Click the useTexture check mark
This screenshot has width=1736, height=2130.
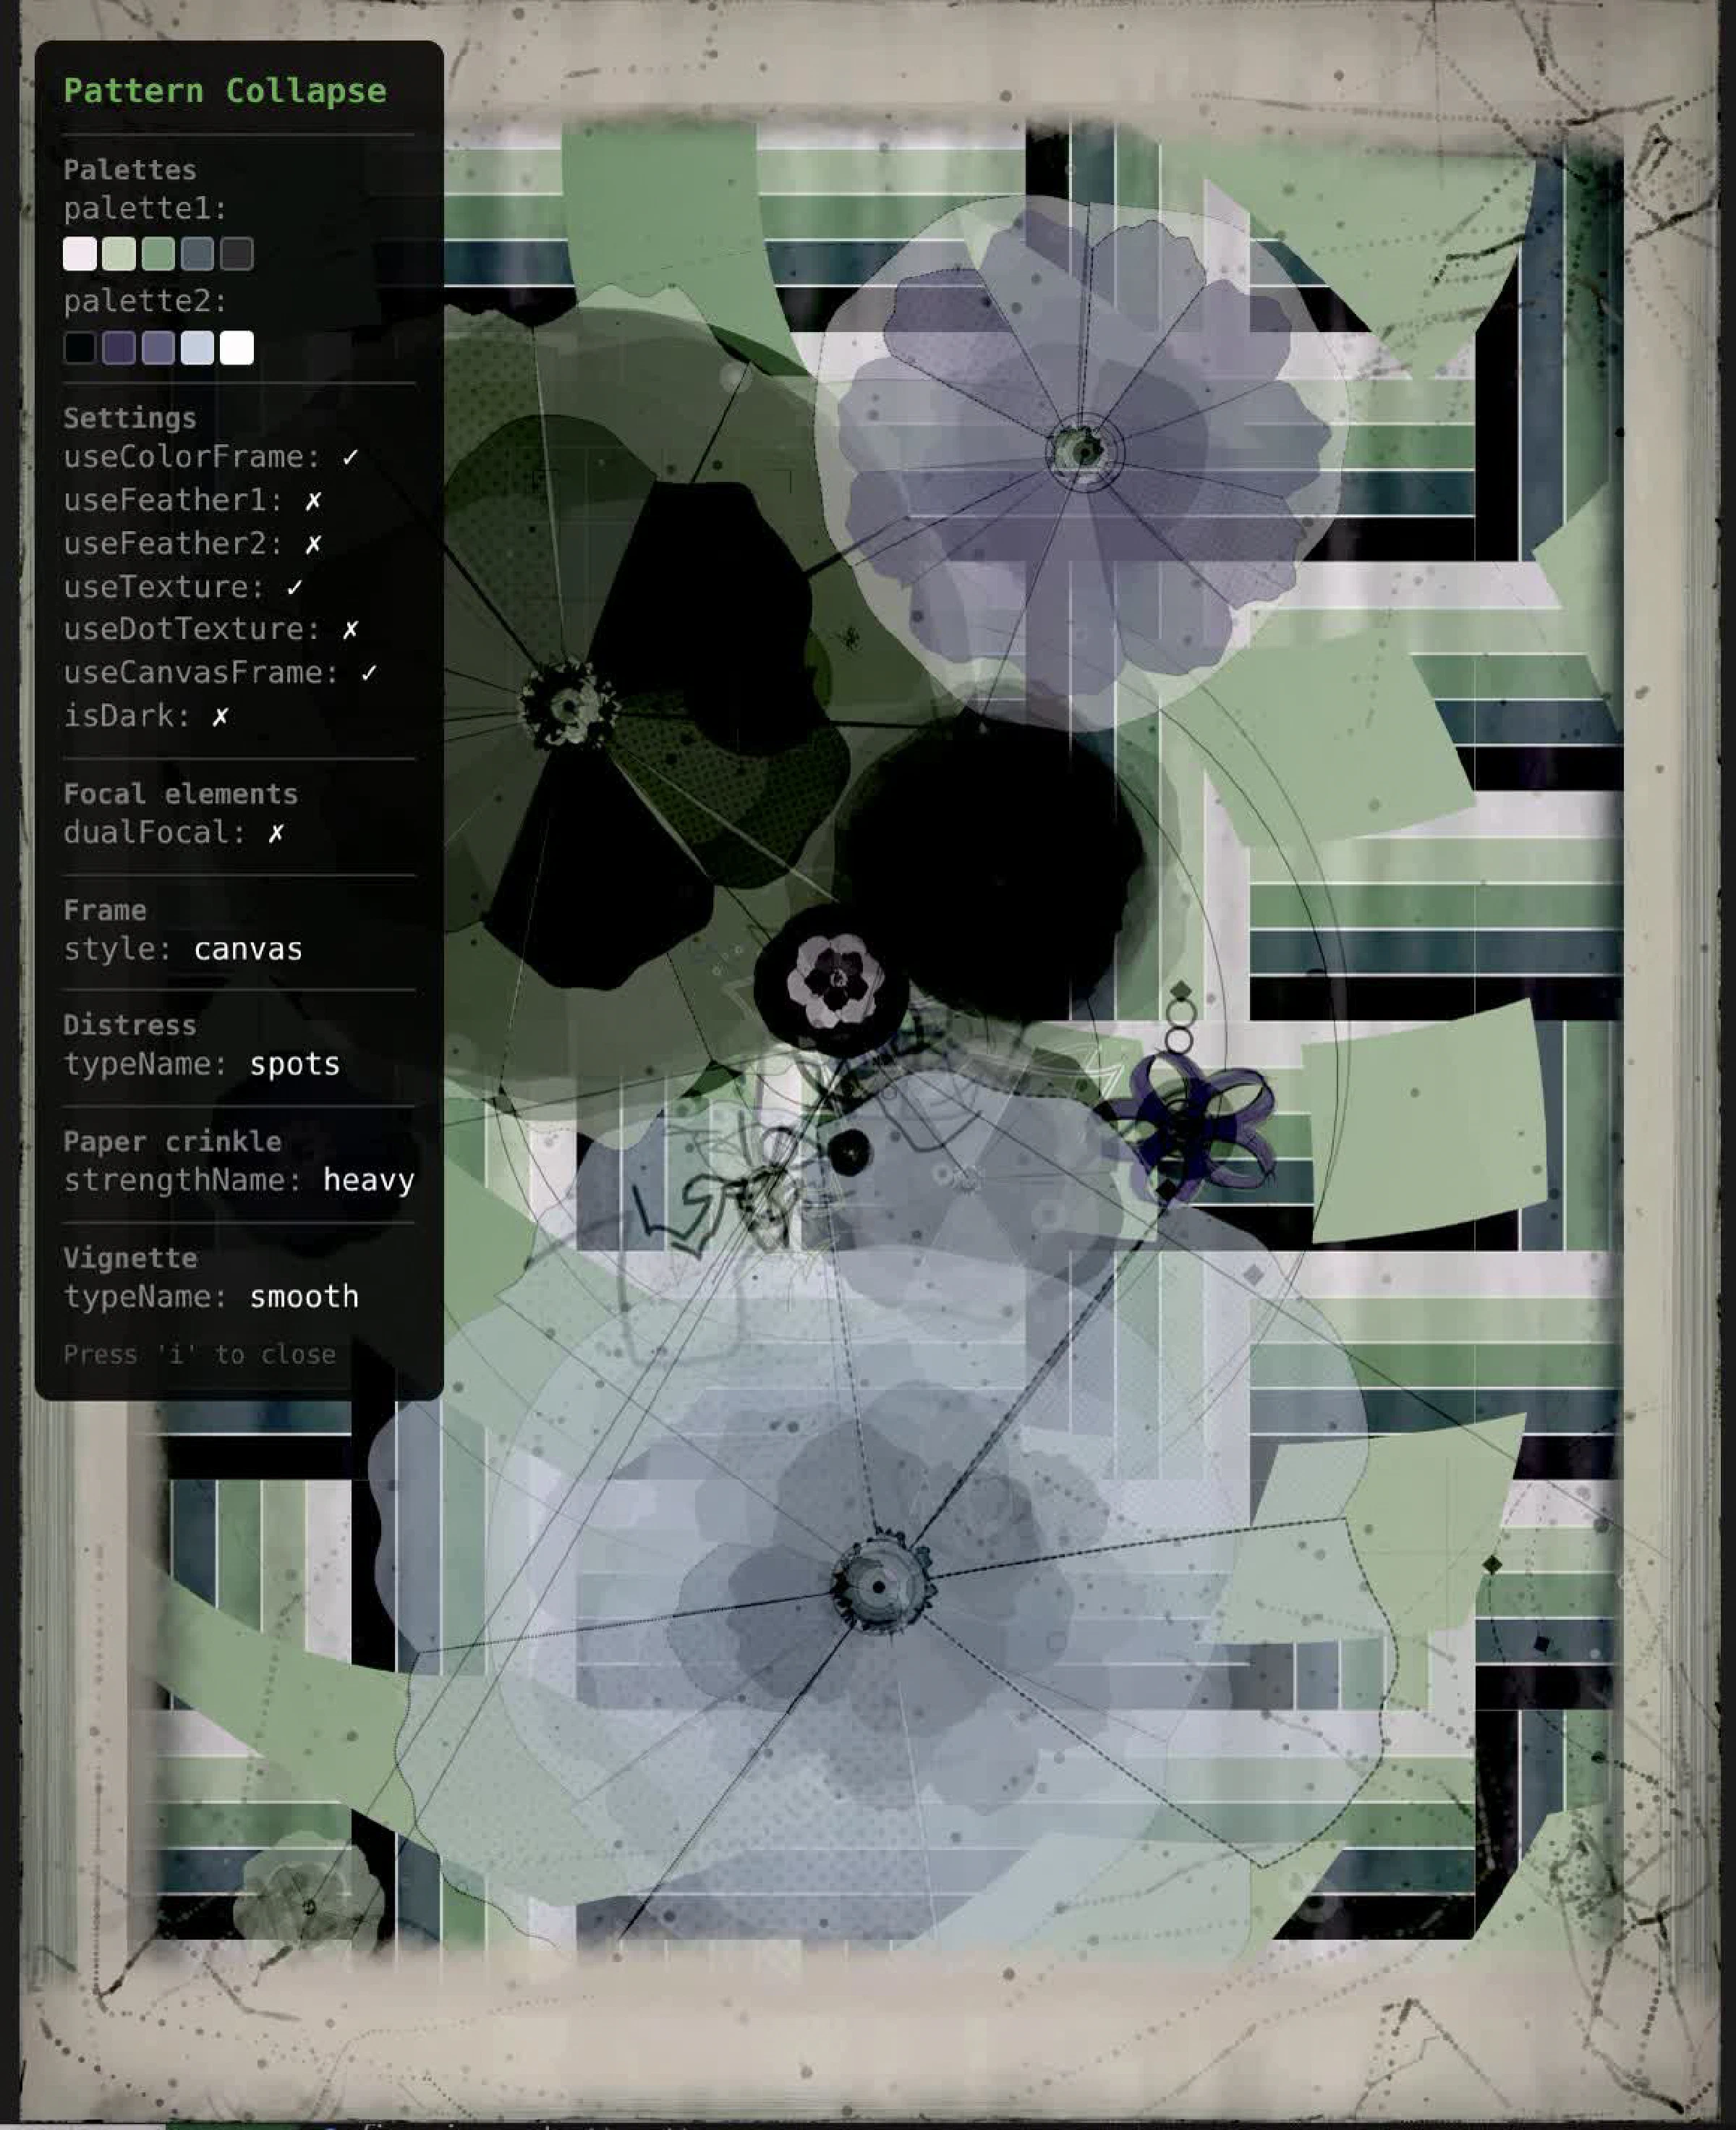pyautogui.click(x=294, y=587)
